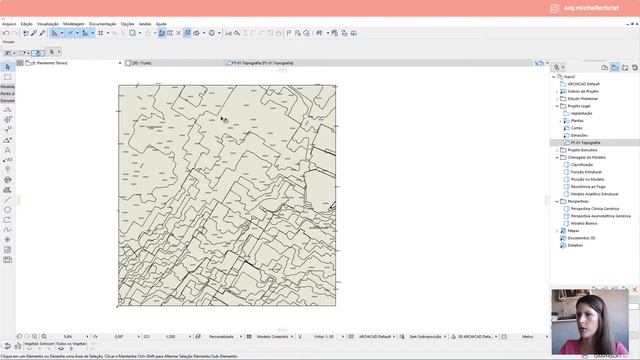Select the Polyline tool in the toolbox

click(7, 220)
